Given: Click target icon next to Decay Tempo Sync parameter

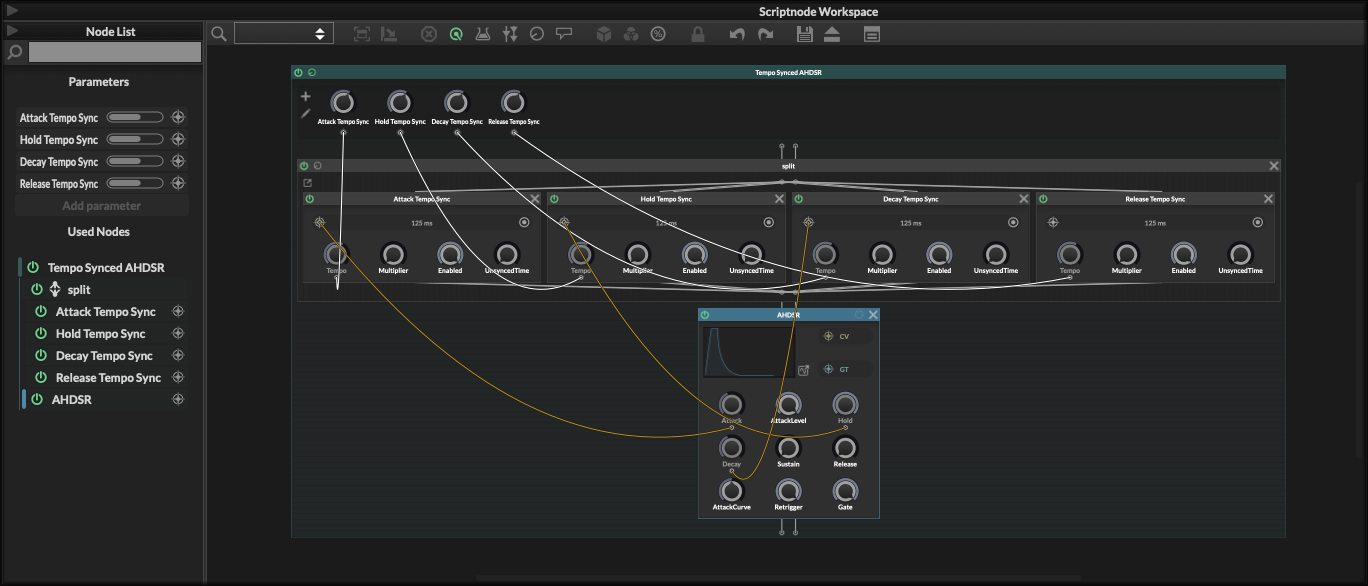Looking at the screenshot, I should point(178,161).
